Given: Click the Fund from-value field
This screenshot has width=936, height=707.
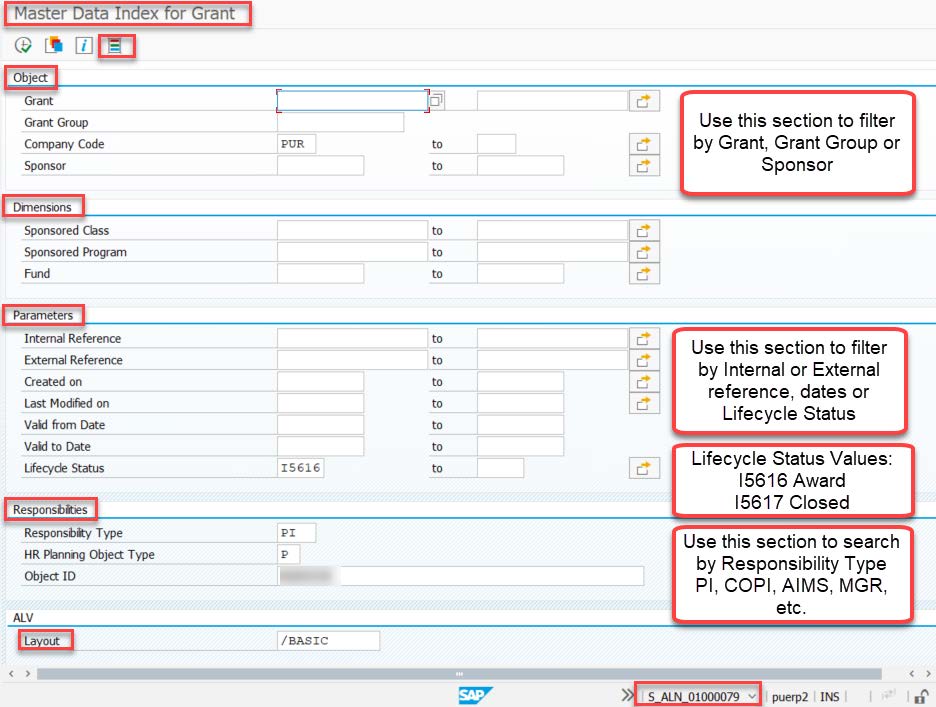Looking at the screenshot, I should [x=321, y=273].
